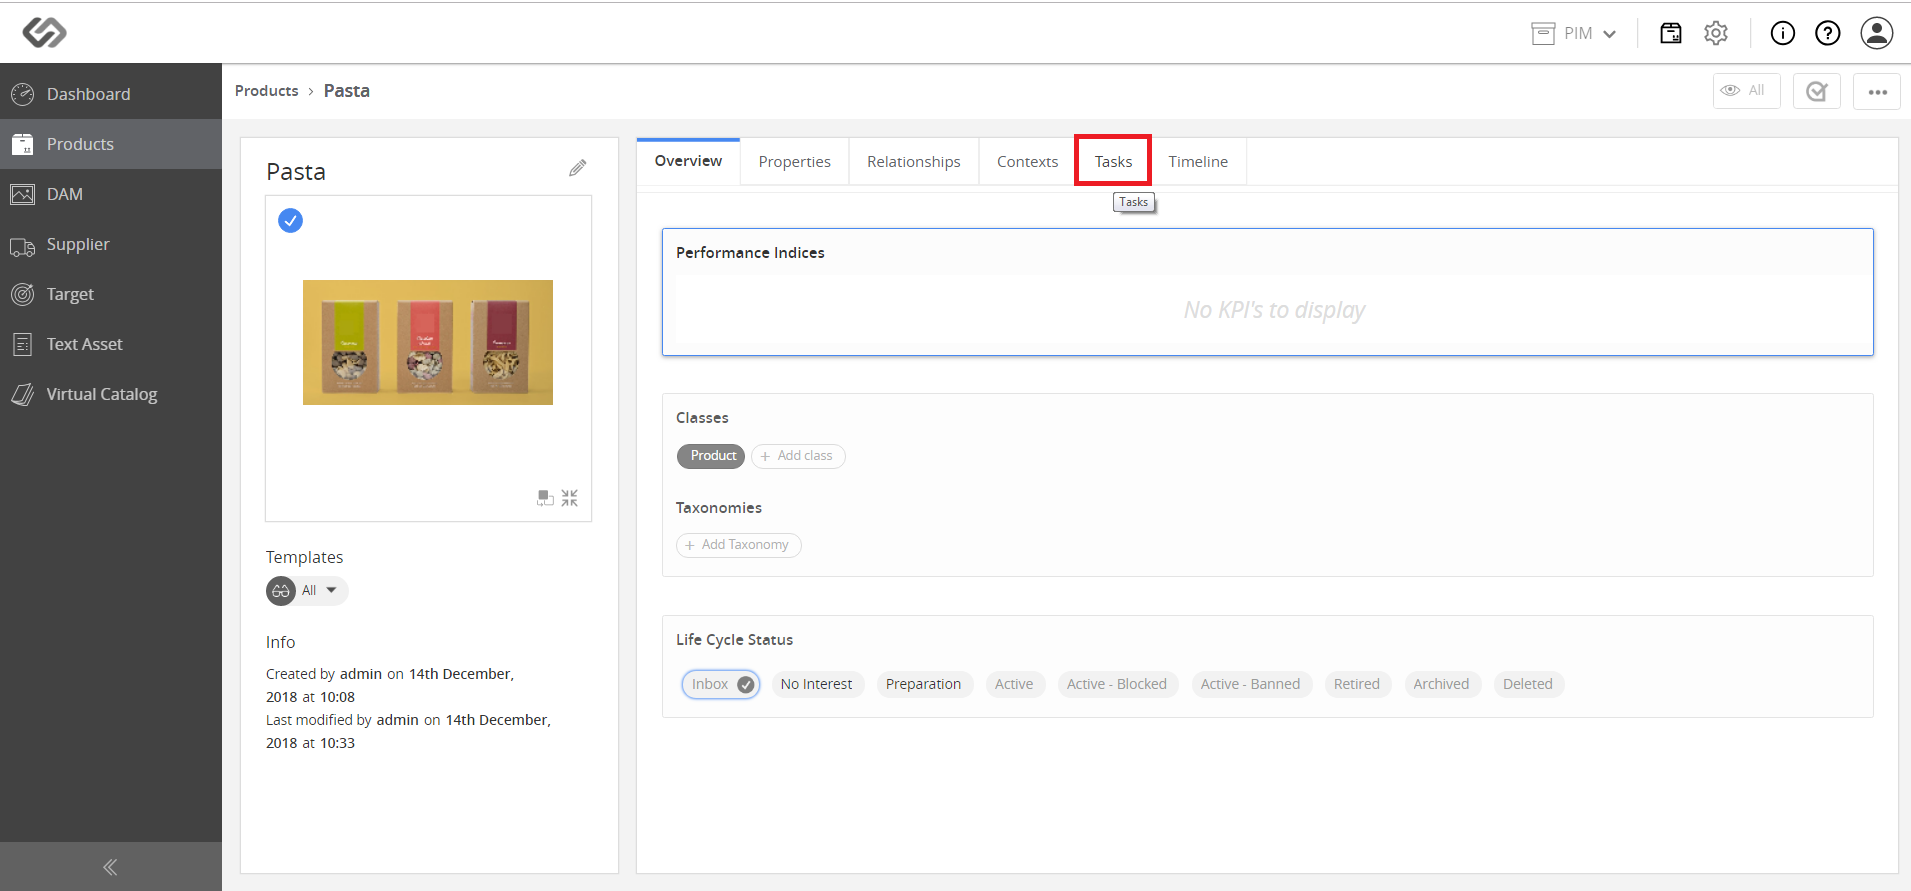Viewport: 1911px width, 891px height.
Task: Select Target in the sidebar
Action: (111, 294)
